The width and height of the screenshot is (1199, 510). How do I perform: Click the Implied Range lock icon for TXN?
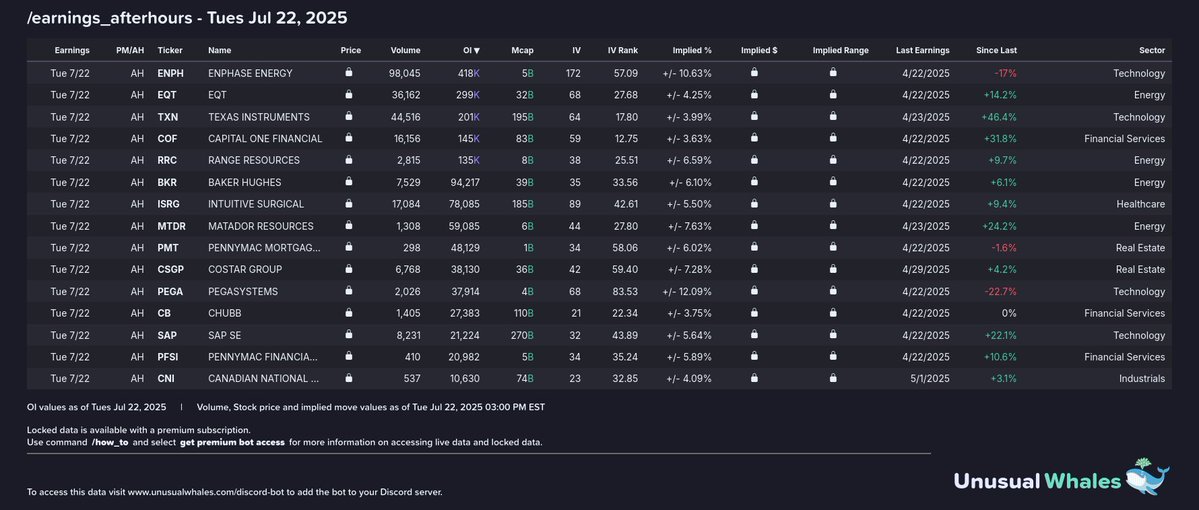coord(833,116)
